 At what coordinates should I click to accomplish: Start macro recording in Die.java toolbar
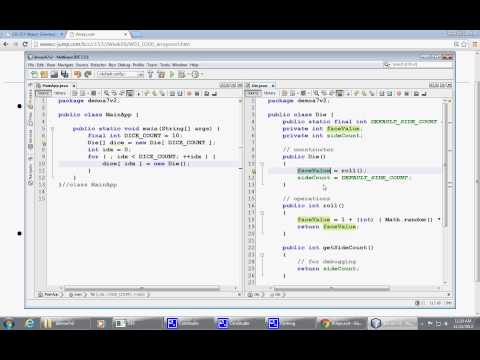[x=399, y=93]
